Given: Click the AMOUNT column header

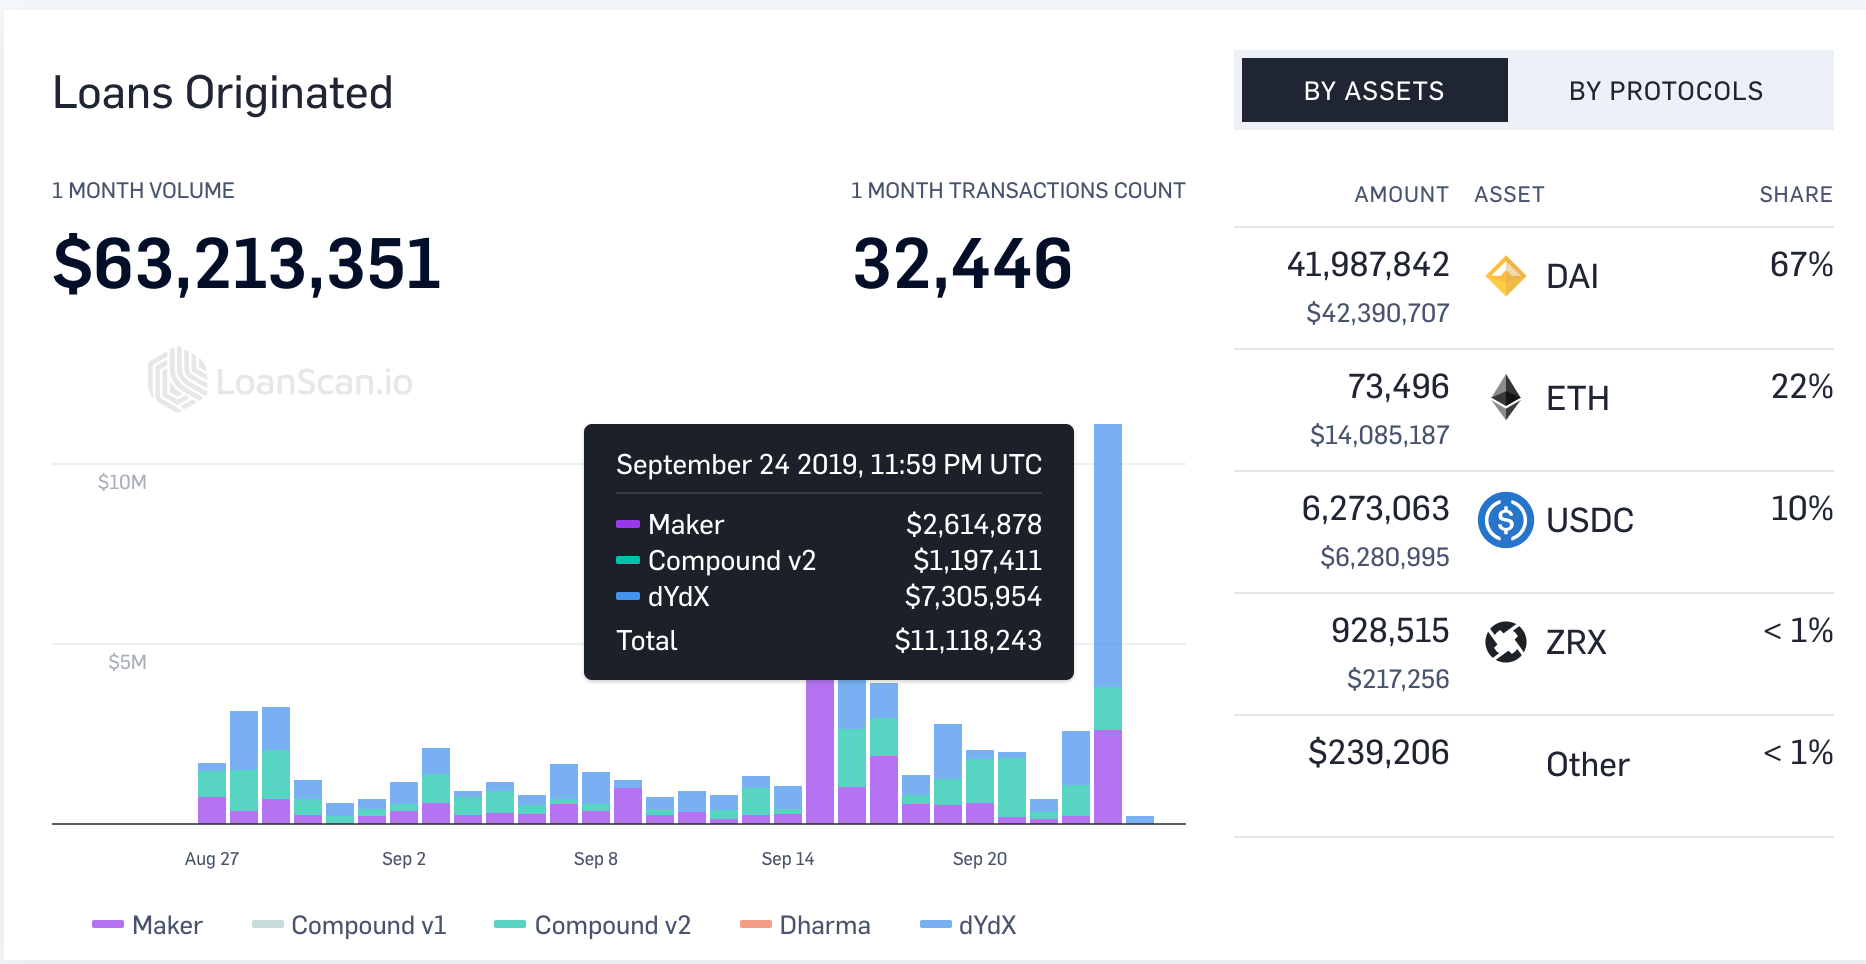Looking at the screenshot, I should [1401, 194].
